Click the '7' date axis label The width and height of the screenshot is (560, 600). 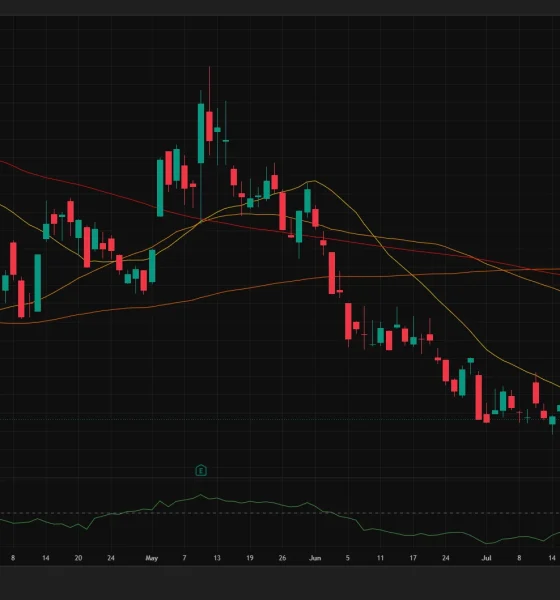click(x=184, y=558)
